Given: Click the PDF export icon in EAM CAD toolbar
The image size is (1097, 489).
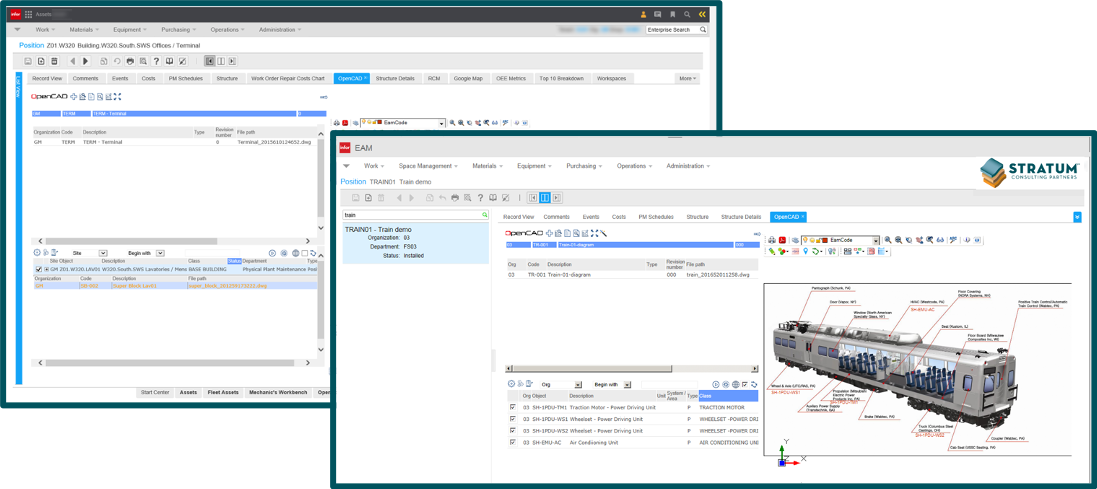Looking at the screenshot, I should [784, 240].
